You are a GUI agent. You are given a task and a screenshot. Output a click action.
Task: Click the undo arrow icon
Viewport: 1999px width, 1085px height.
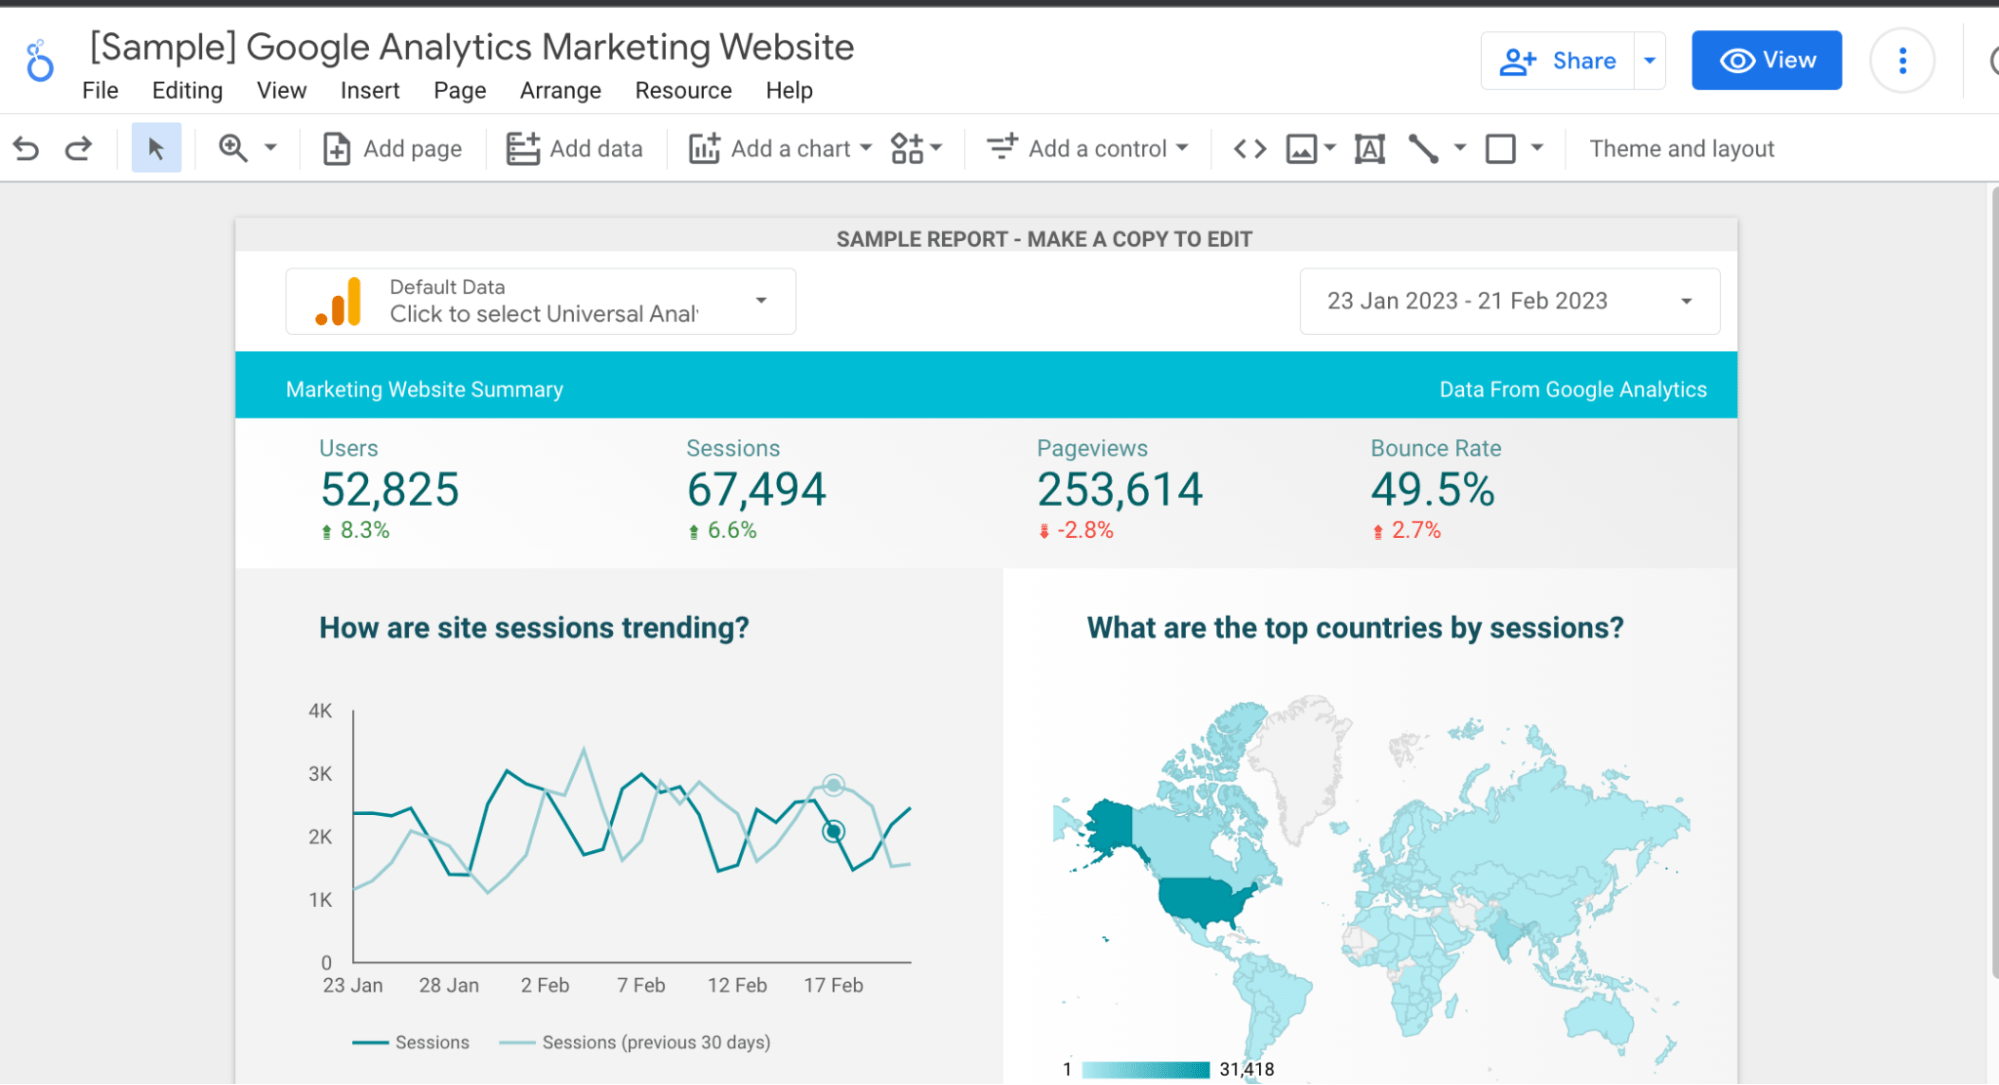click(27, 149)
